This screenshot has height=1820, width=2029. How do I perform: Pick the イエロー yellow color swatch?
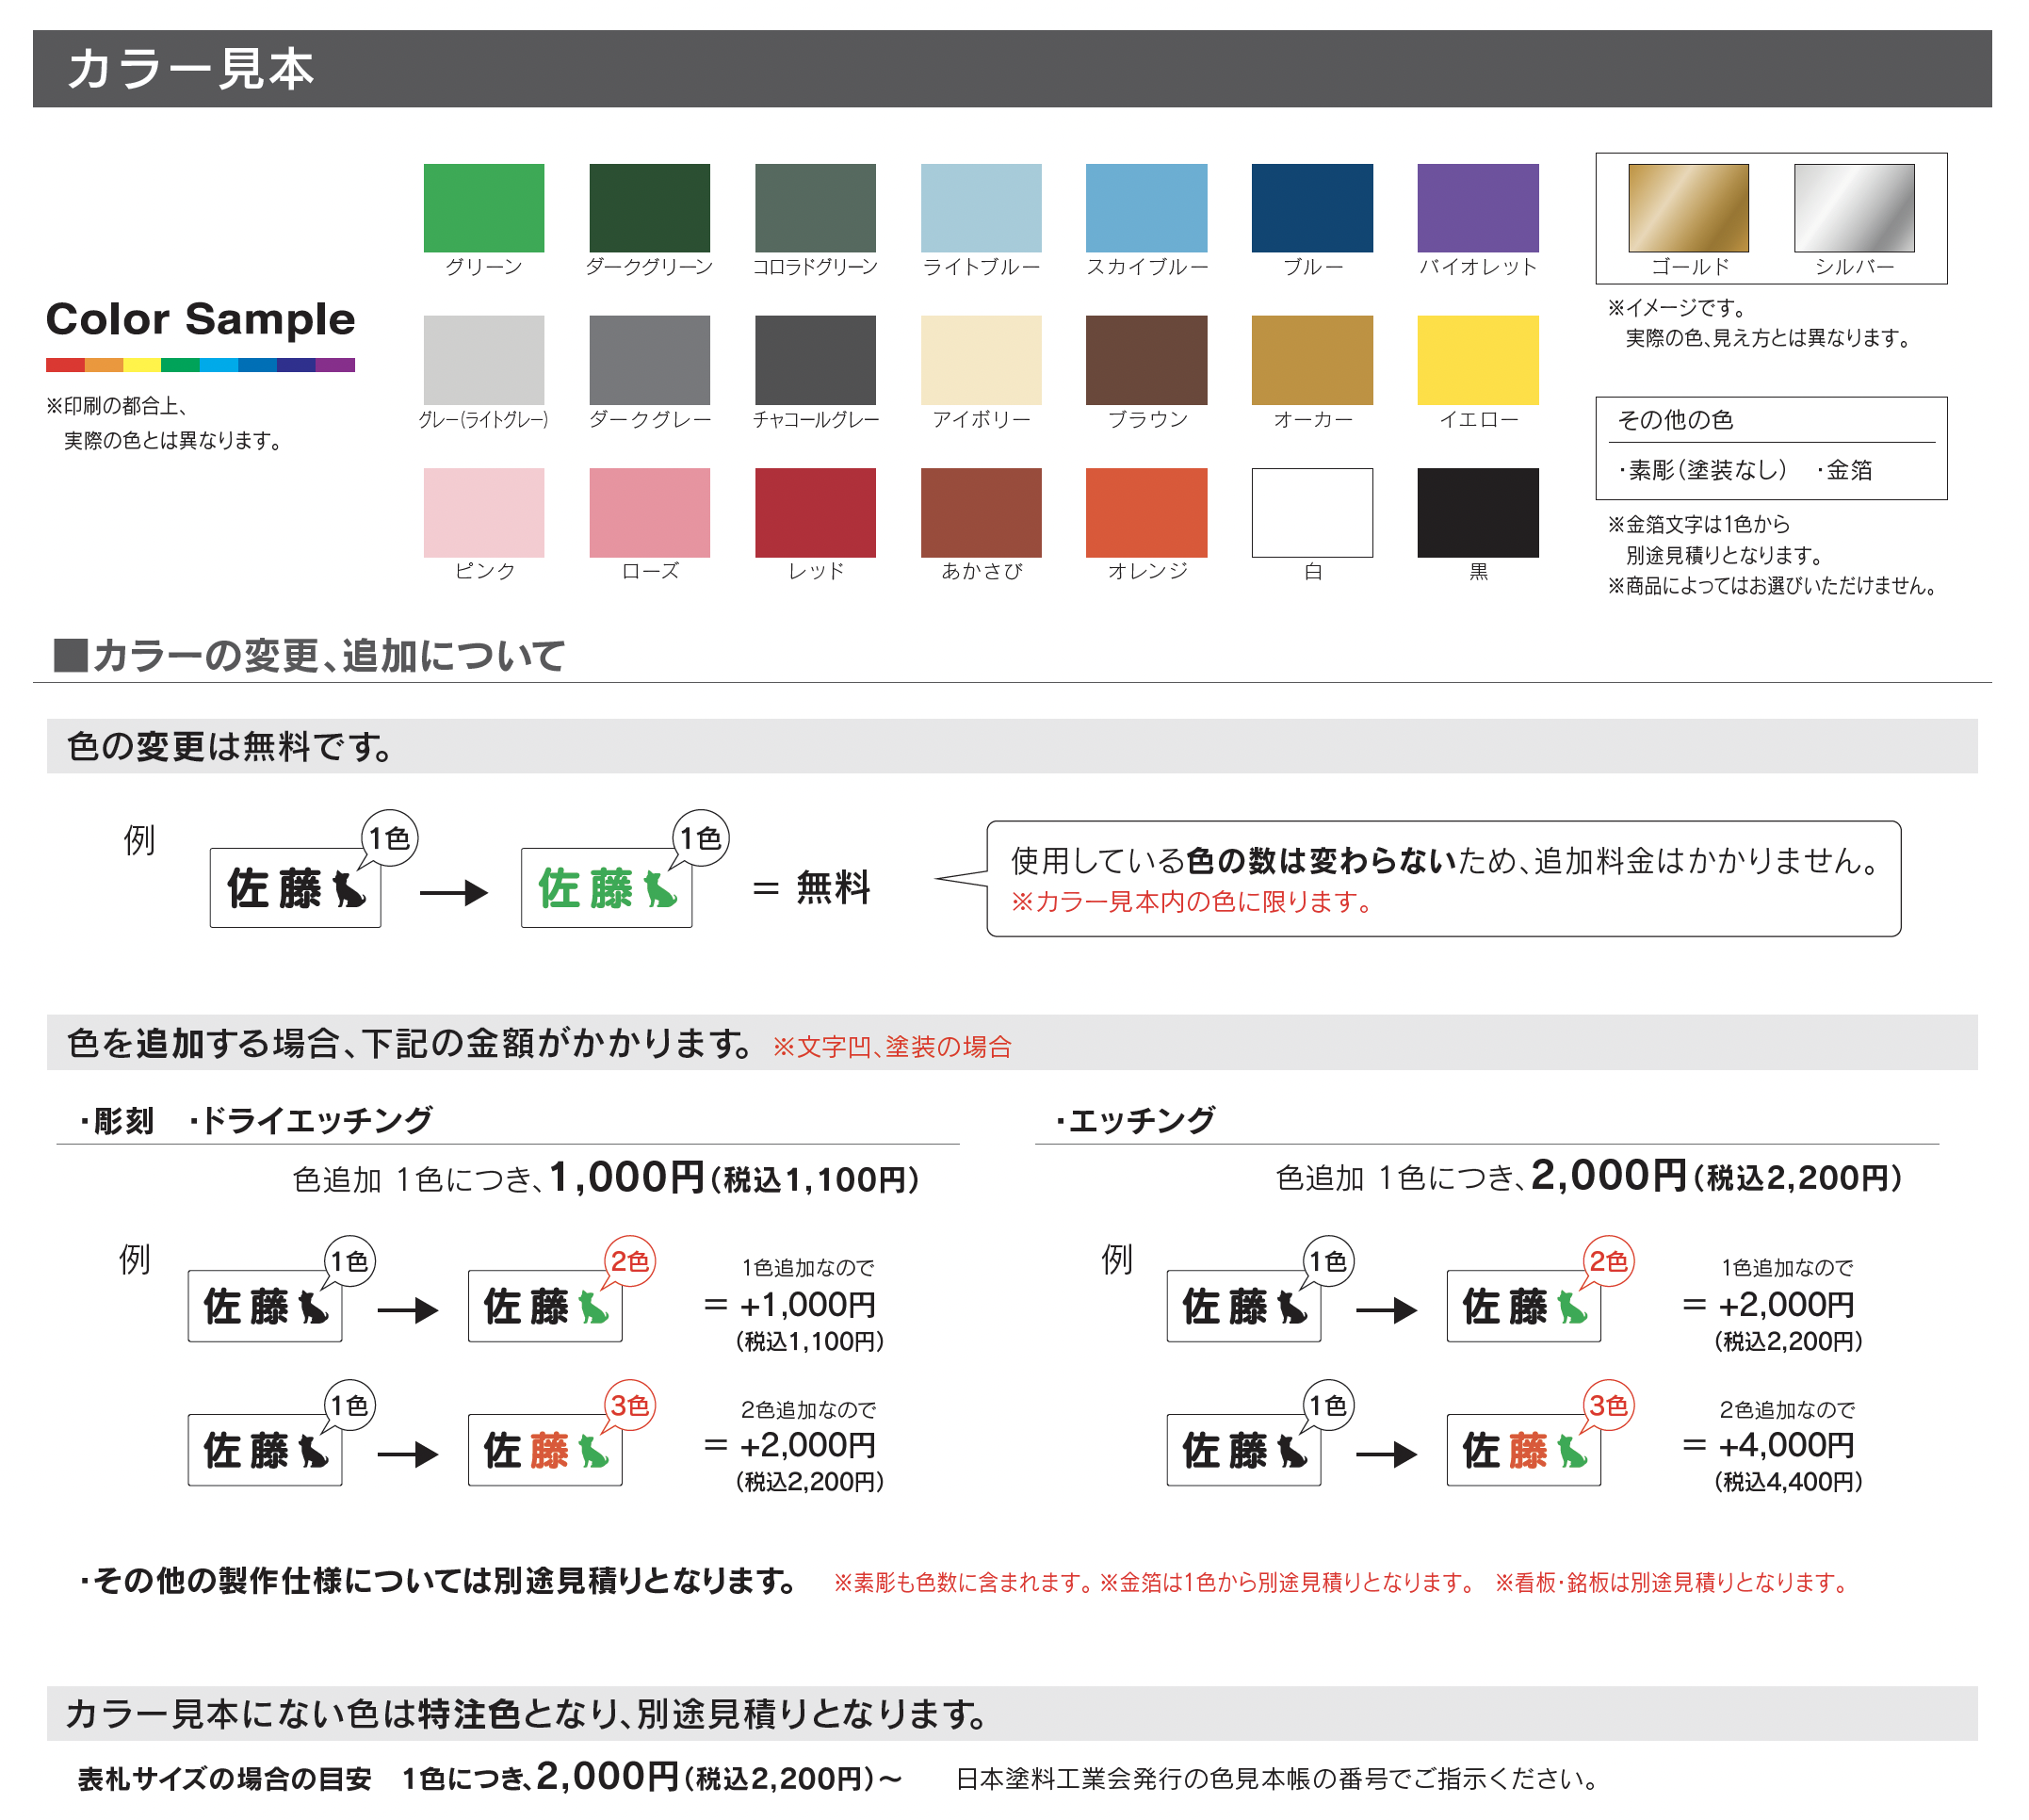point(1478,360)
